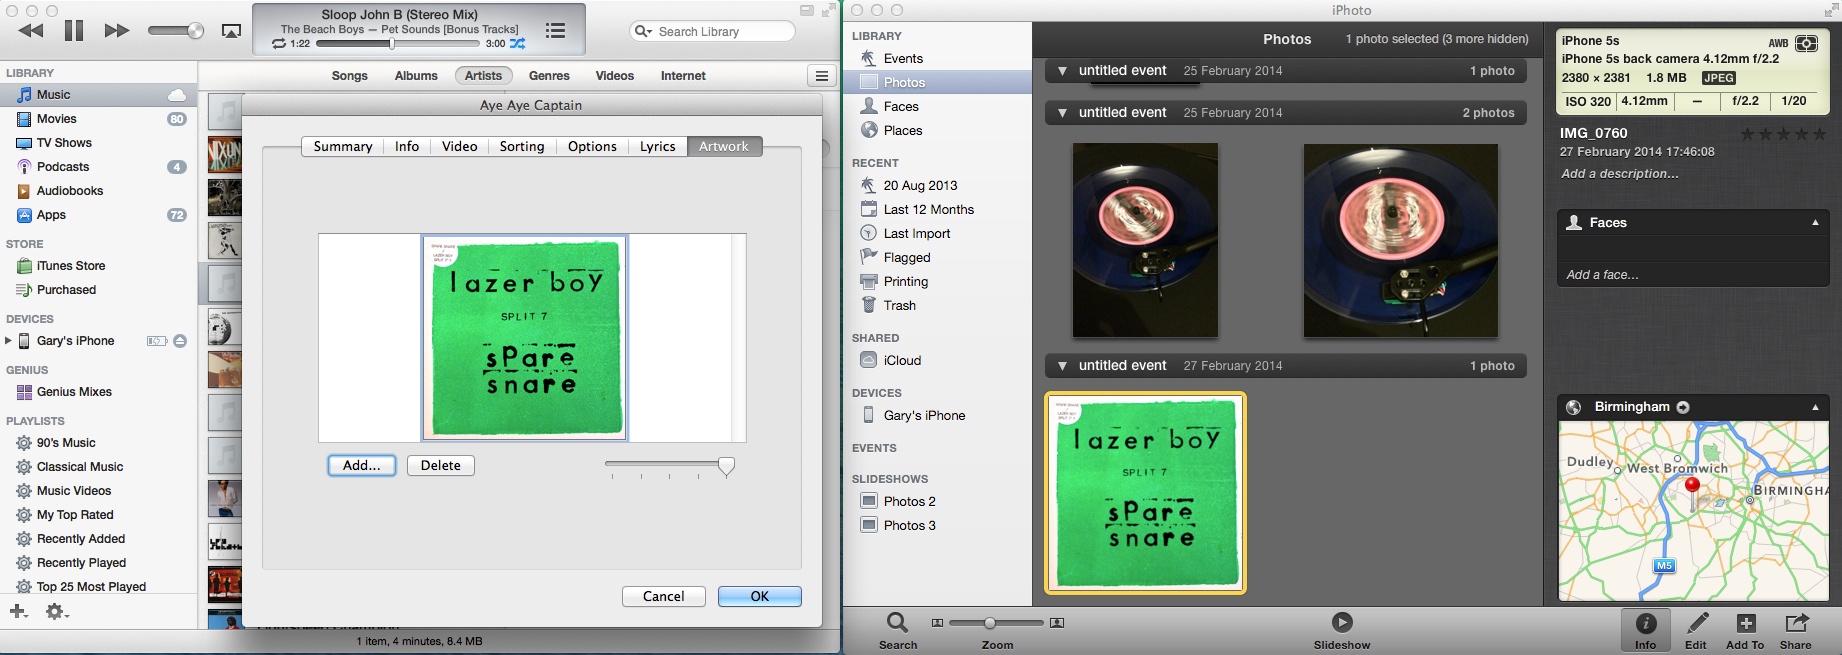Collapse the 27 February 2014 untitled event

coord(1062,366)
